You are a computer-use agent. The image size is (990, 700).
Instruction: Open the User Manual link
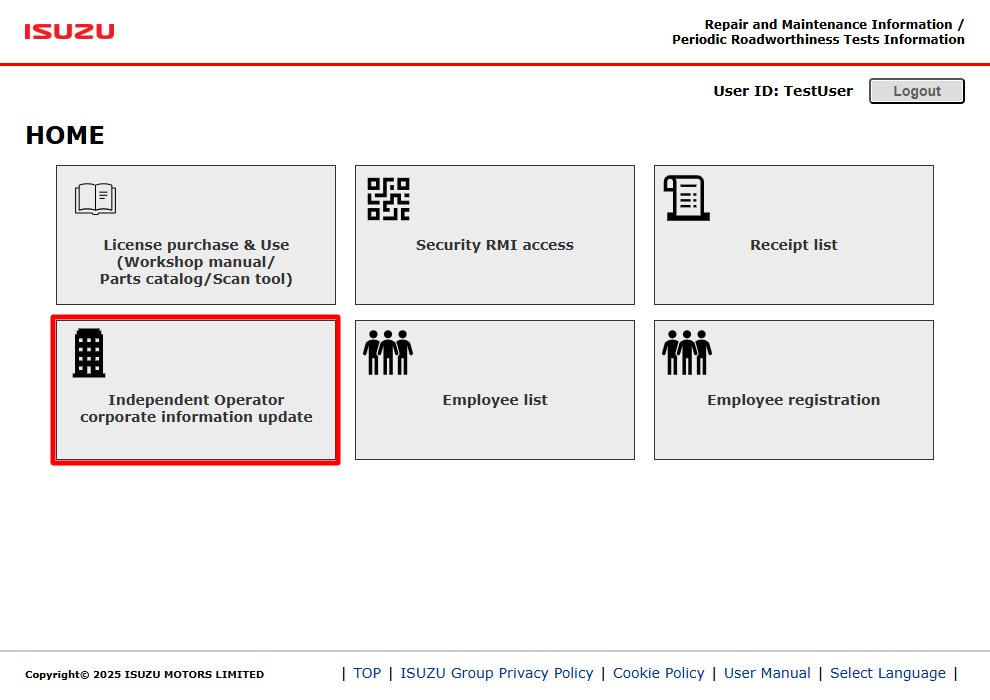pyautogui.click(x=767, y=673)
